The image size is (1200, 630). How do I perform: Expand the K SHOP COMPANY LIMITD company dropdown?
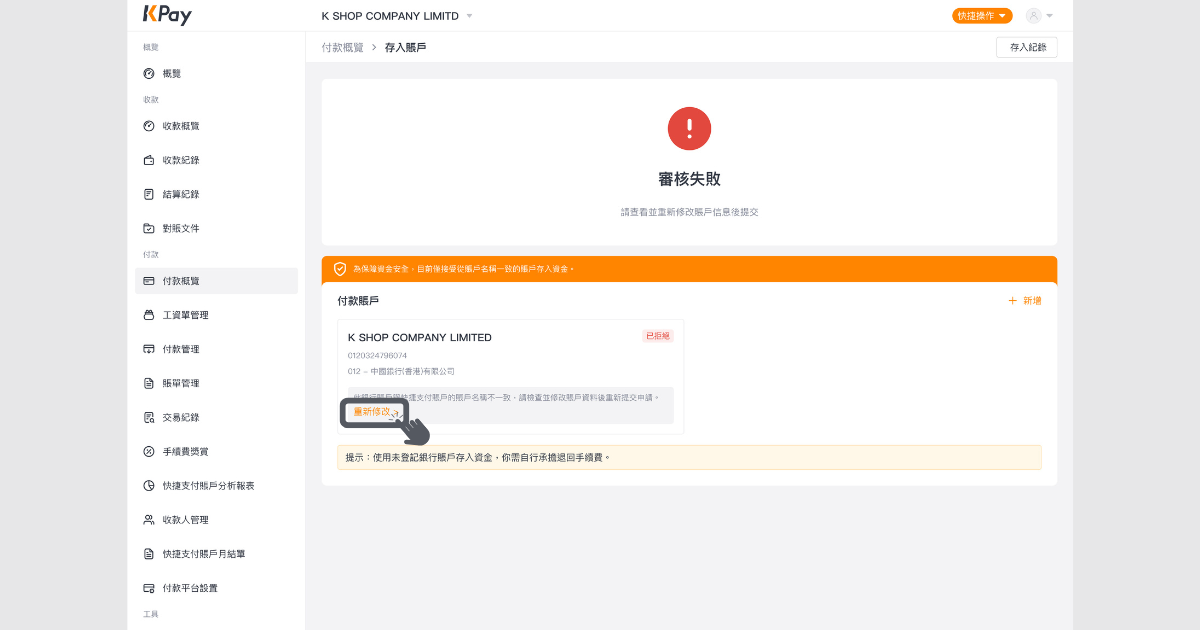point(397,16)
